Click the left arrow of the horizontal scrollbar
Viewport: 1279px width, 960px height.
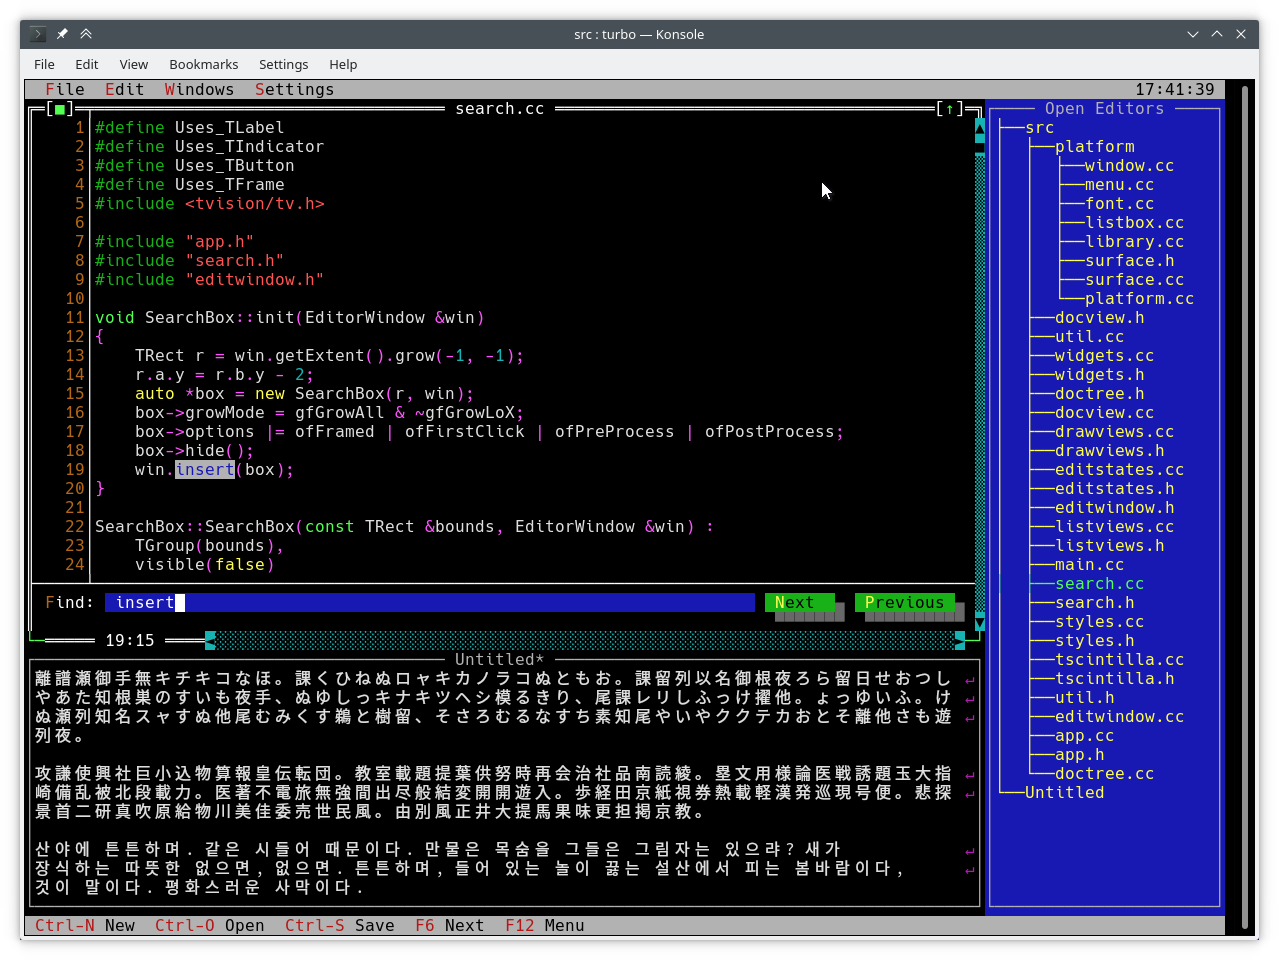point(210,640)
